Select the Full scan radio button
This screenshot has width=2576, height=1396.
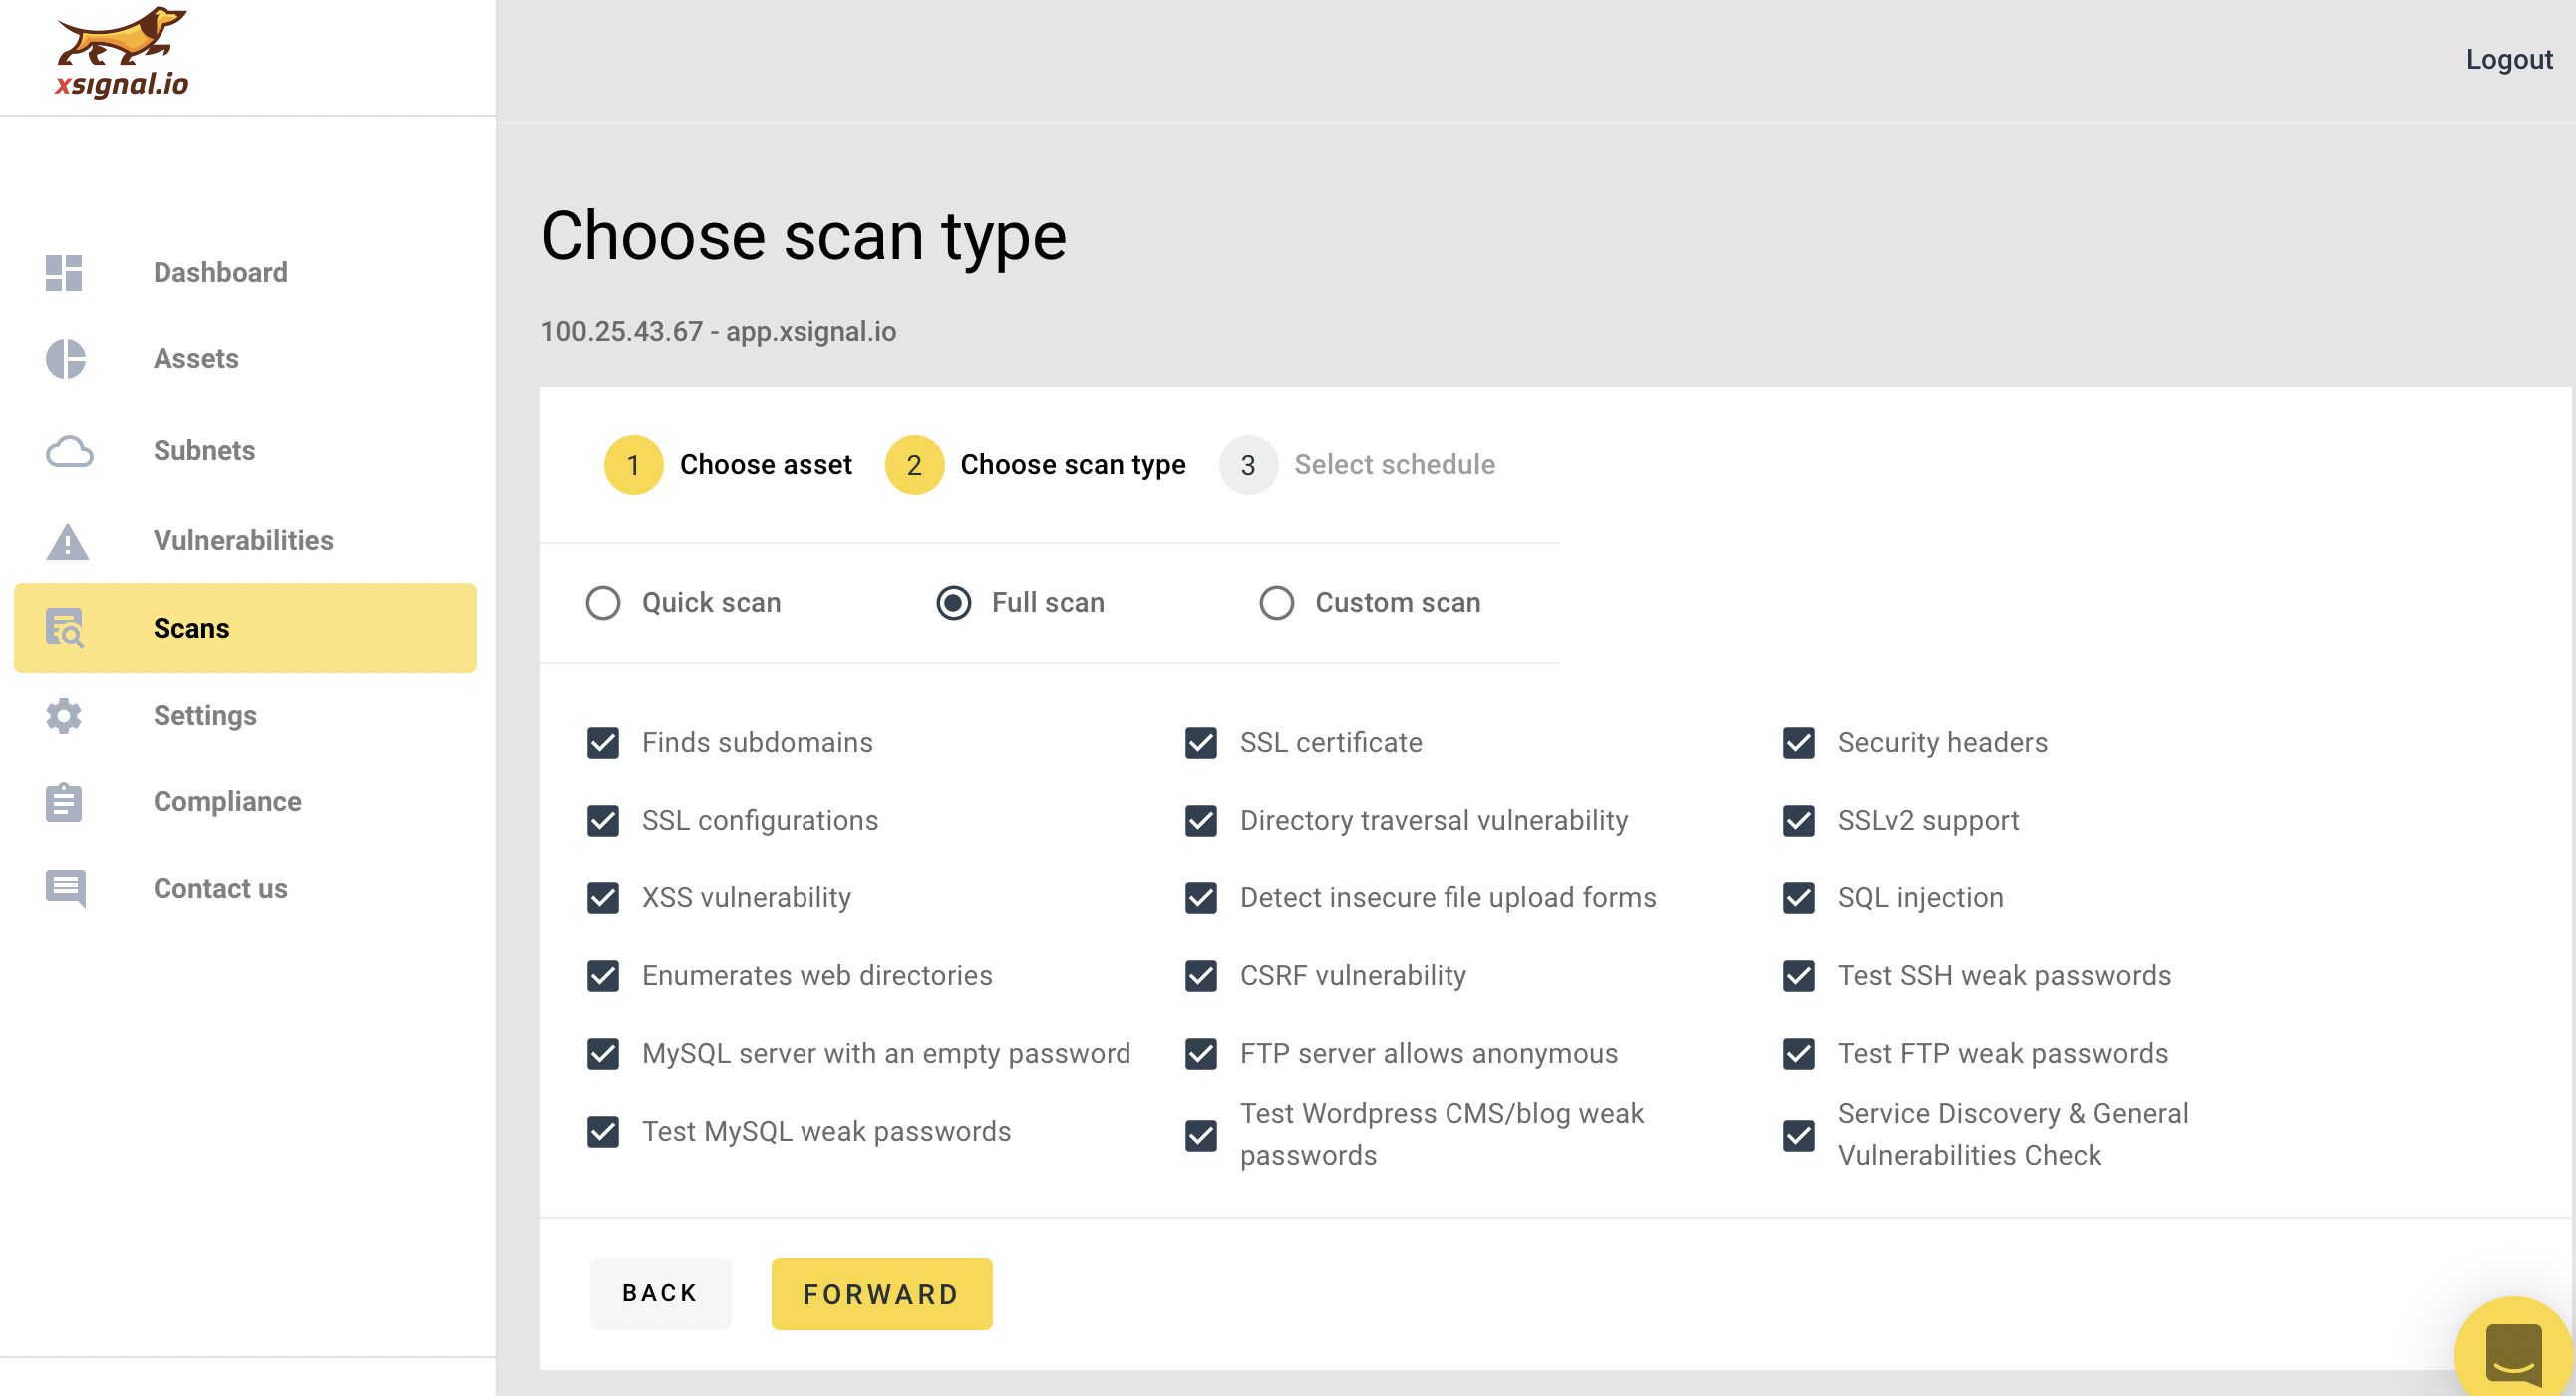point(954,604)
